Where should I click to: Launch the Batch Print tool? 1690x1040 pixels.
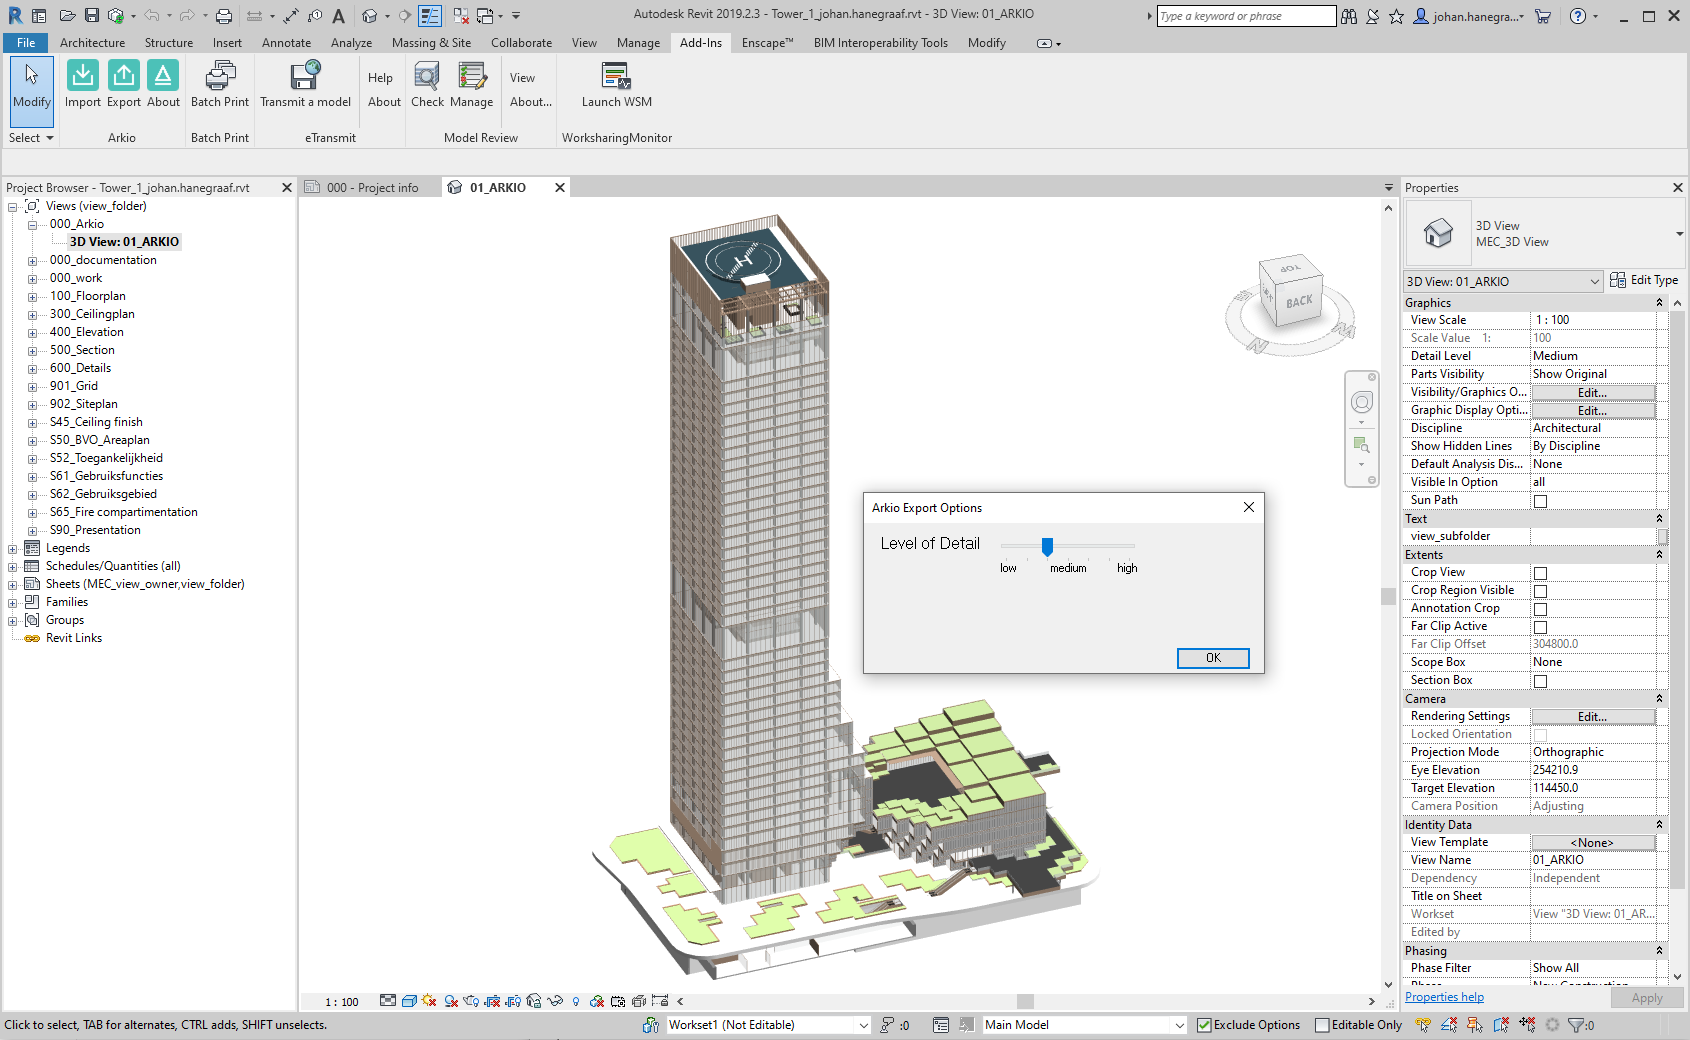(220, 84)
